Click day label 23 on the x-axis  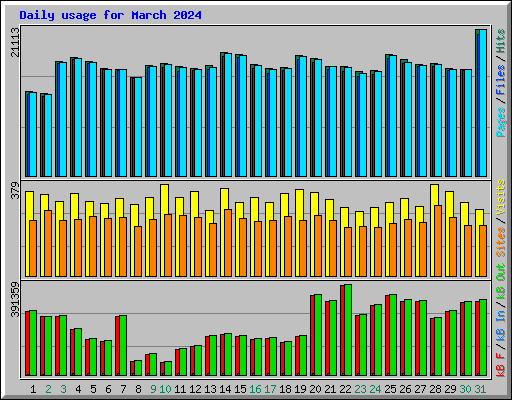(x=360, y=389)
